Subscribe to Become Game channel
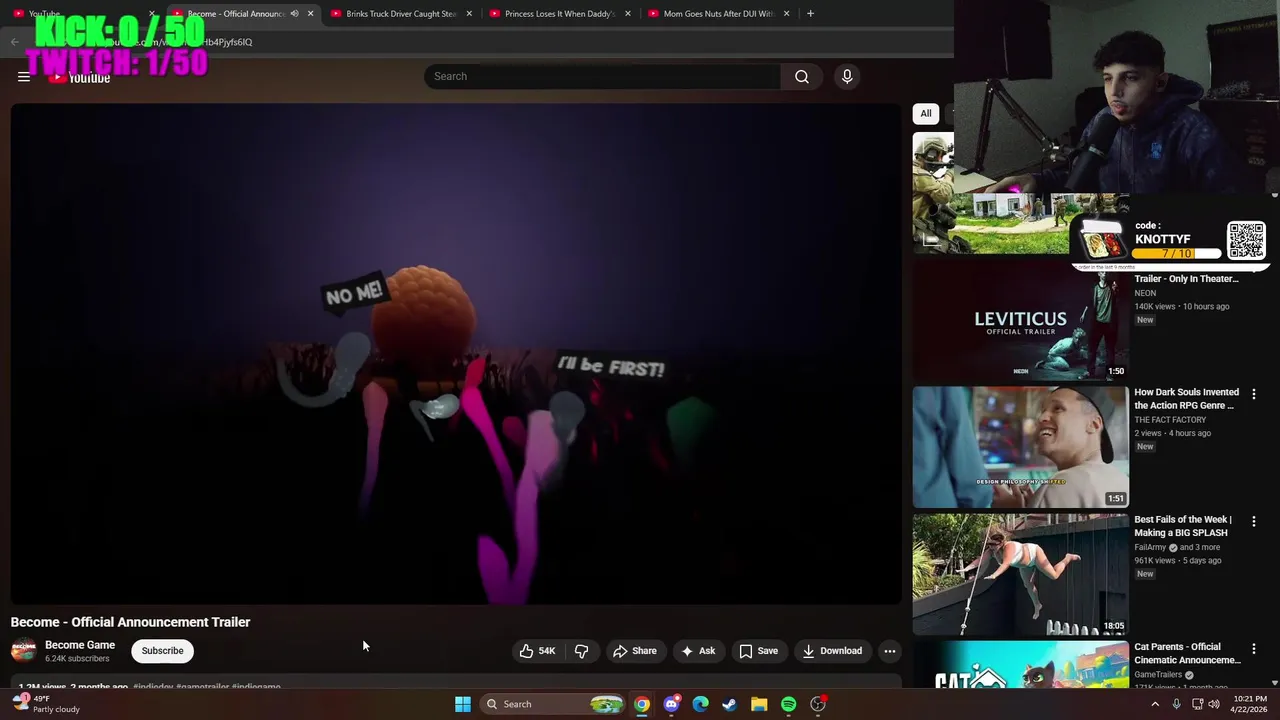 [x=162, y=651]
